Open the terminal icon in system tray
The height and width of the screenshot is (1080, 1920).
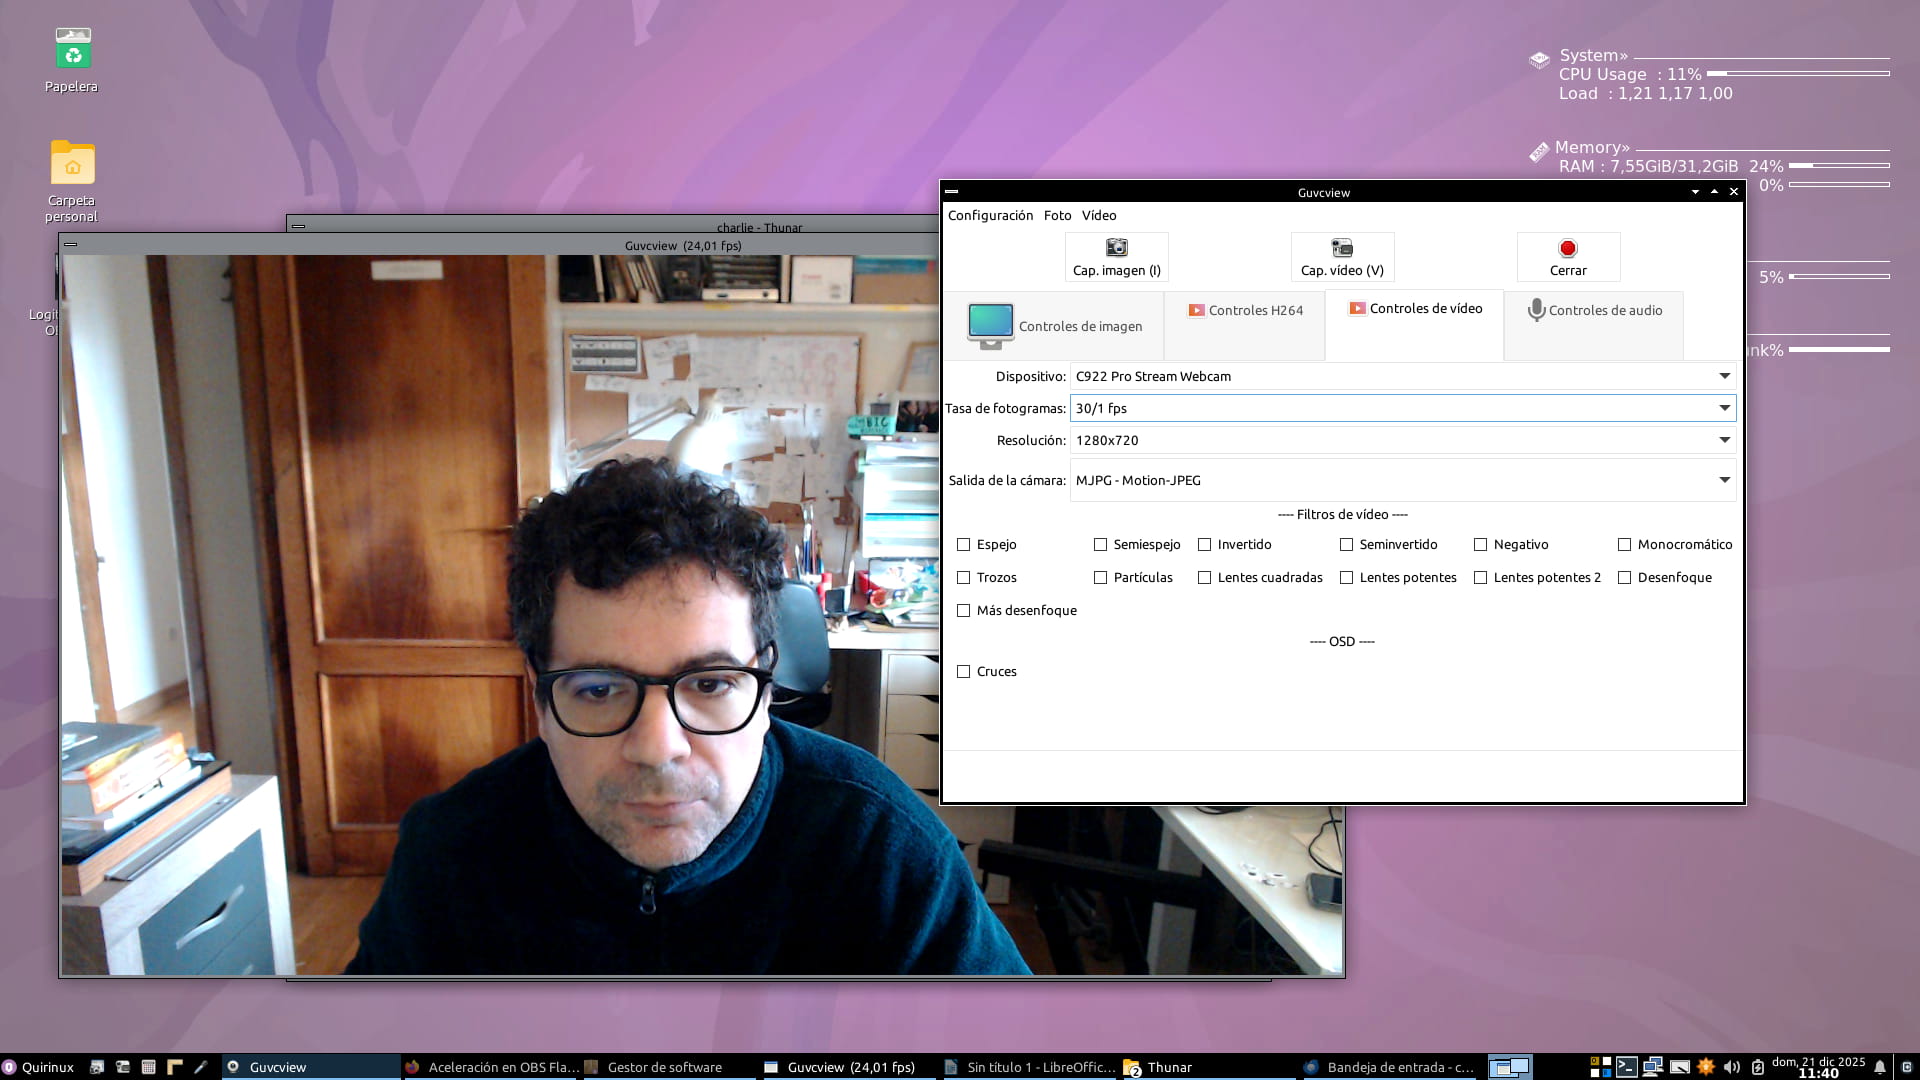point(1627,1067)
